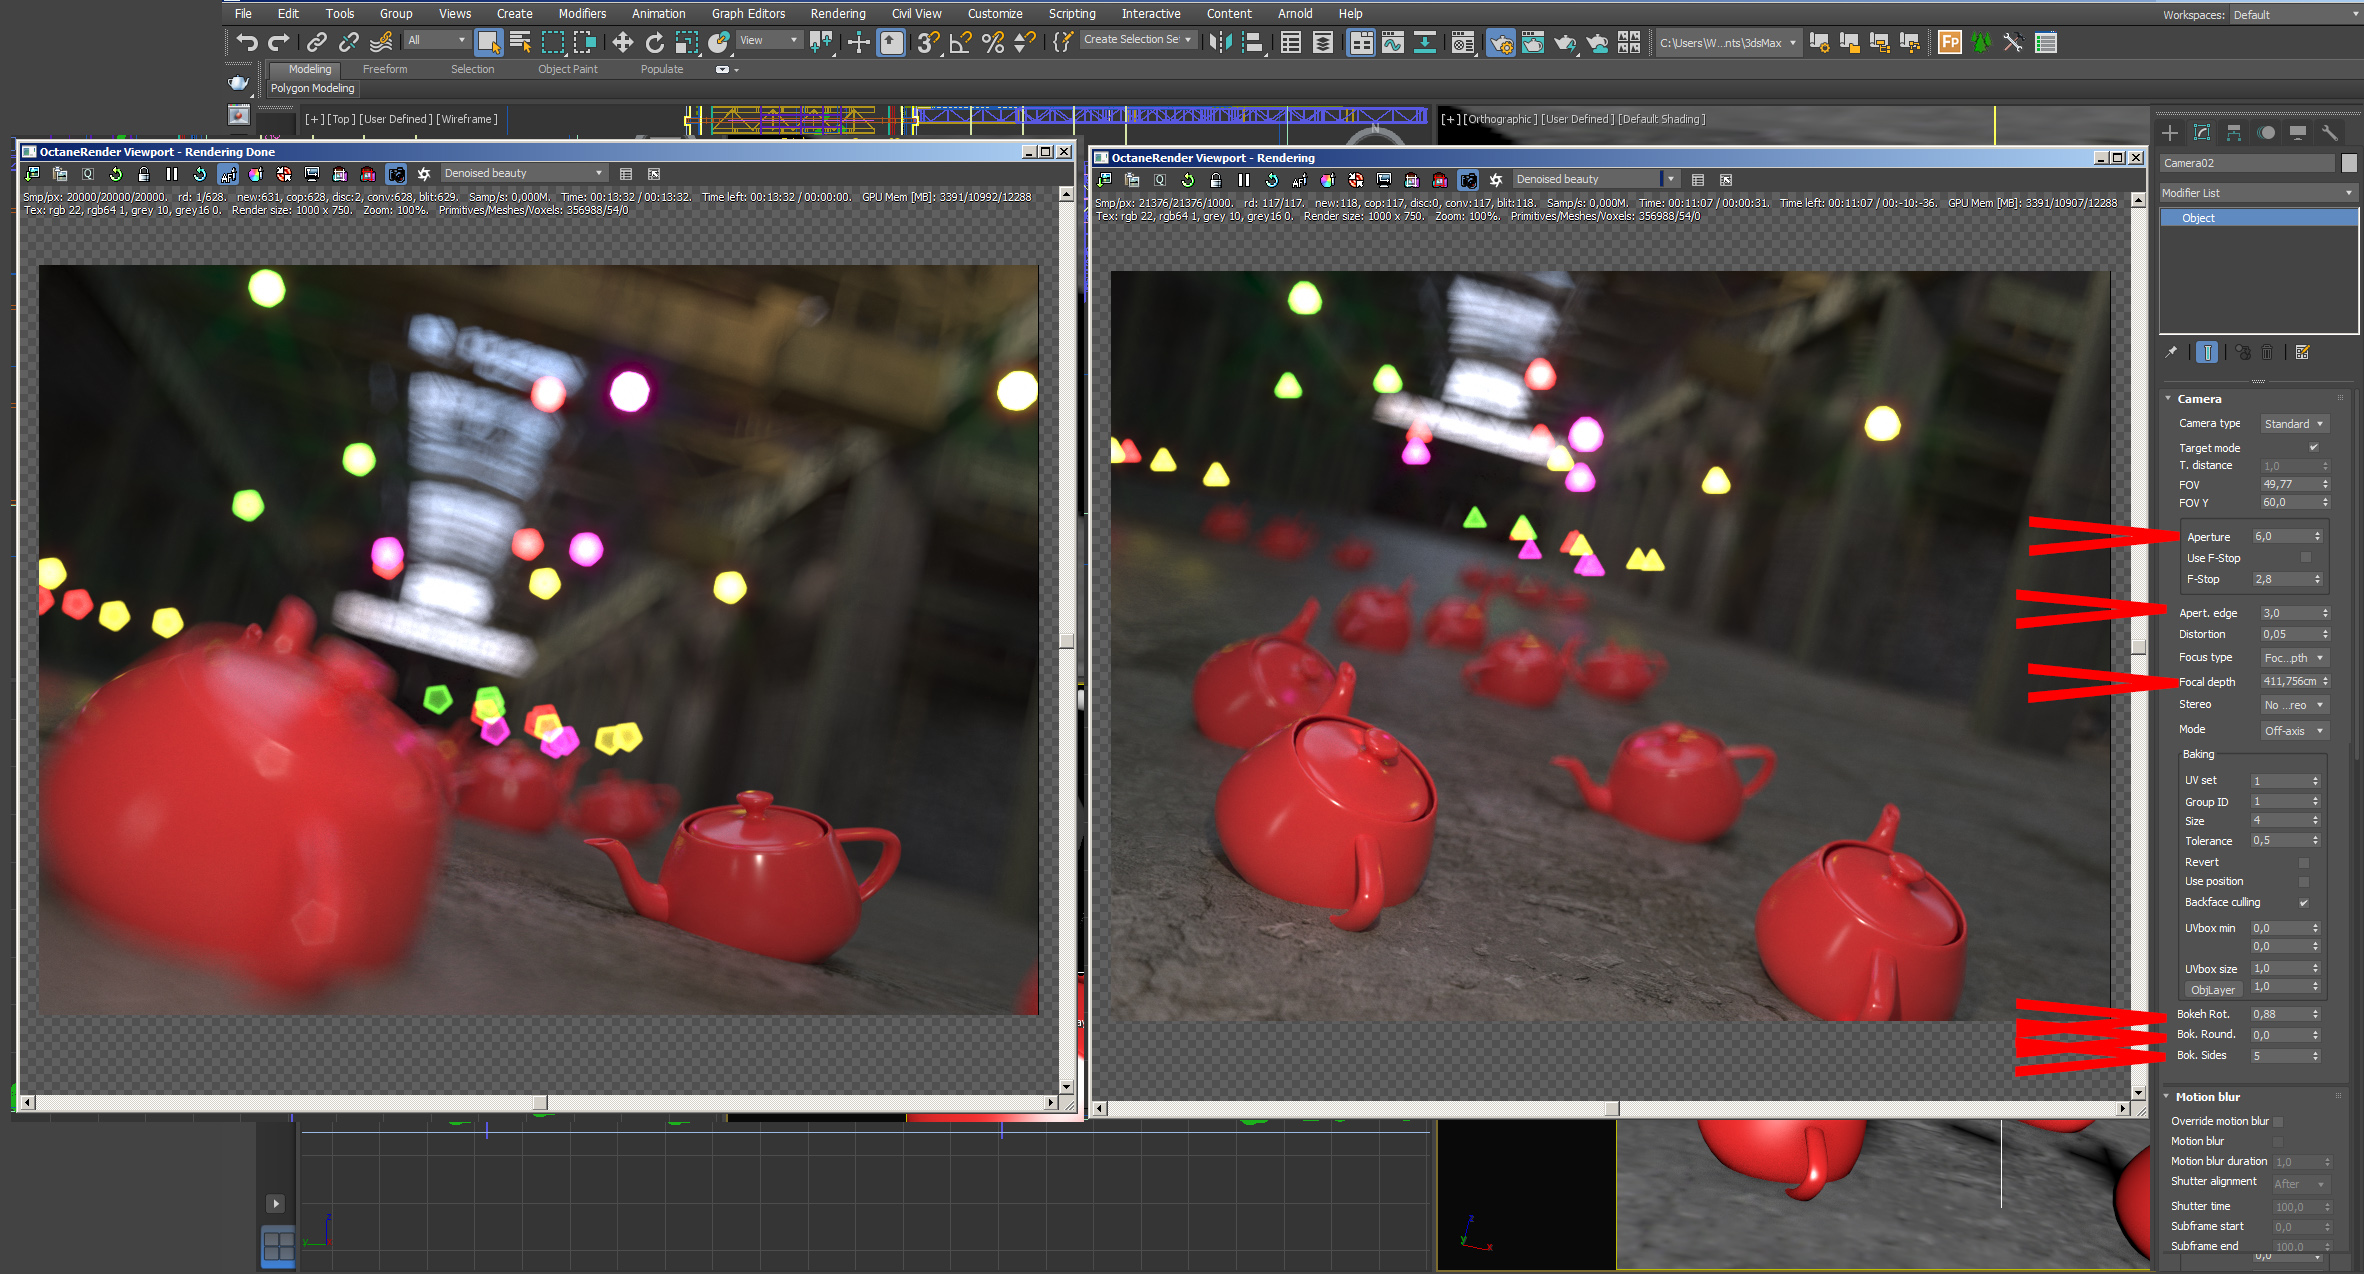Toggle the Target mode checkbox
Viewport: 2364px width, 1274px height.
2313,447
